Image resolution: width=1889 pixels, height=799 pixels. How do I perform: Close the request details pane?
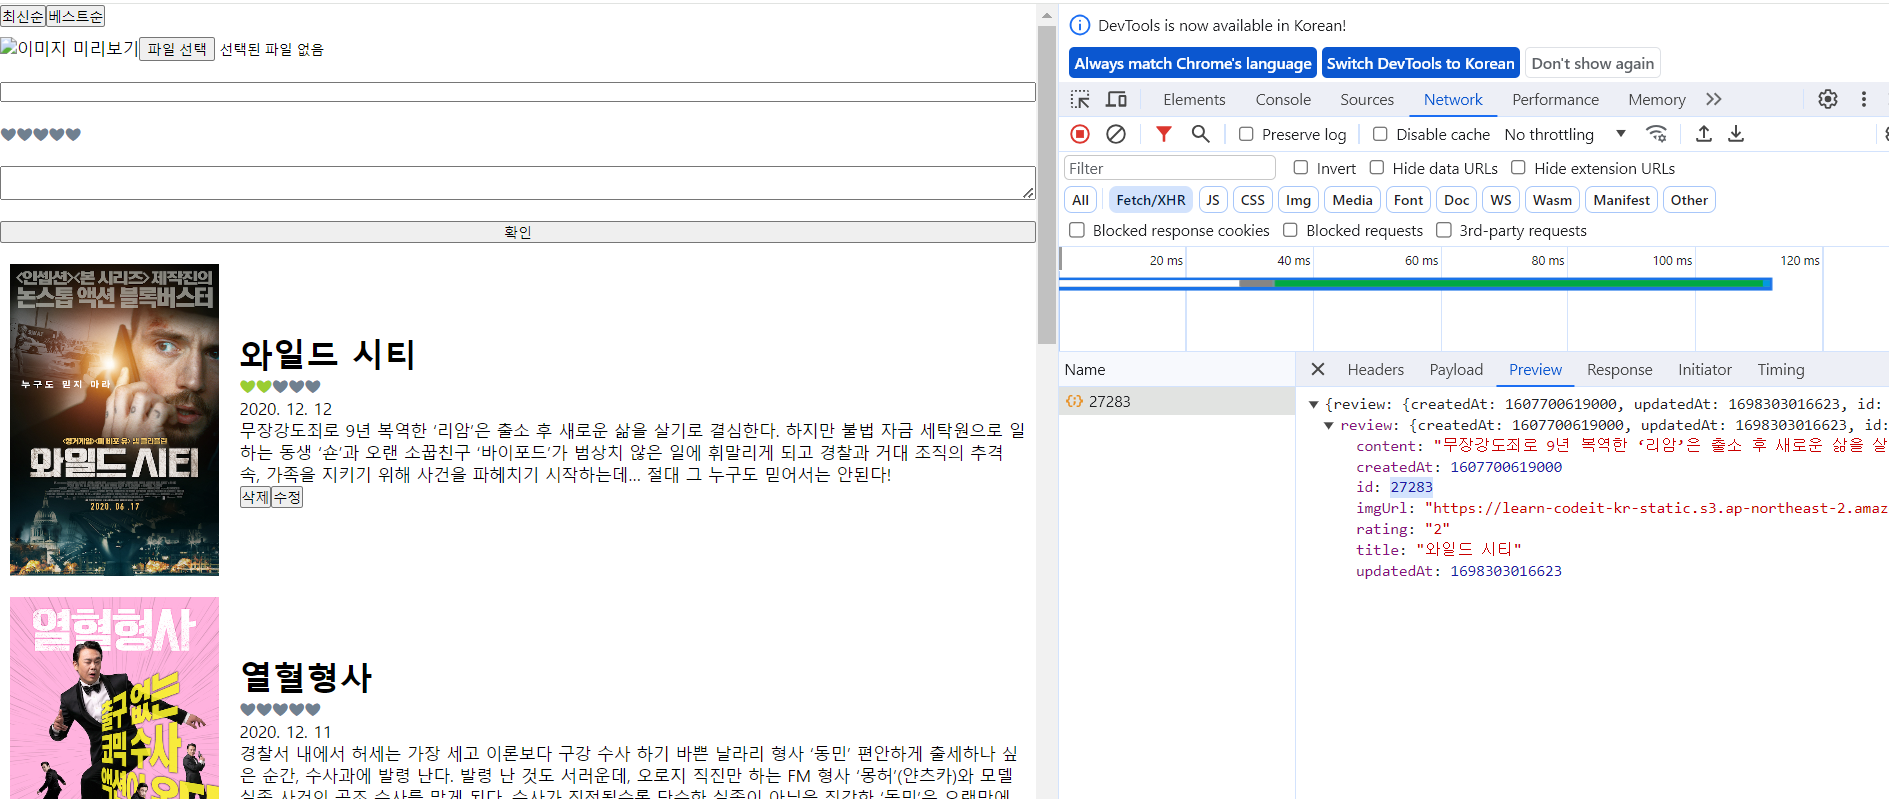coord(1318,369)
